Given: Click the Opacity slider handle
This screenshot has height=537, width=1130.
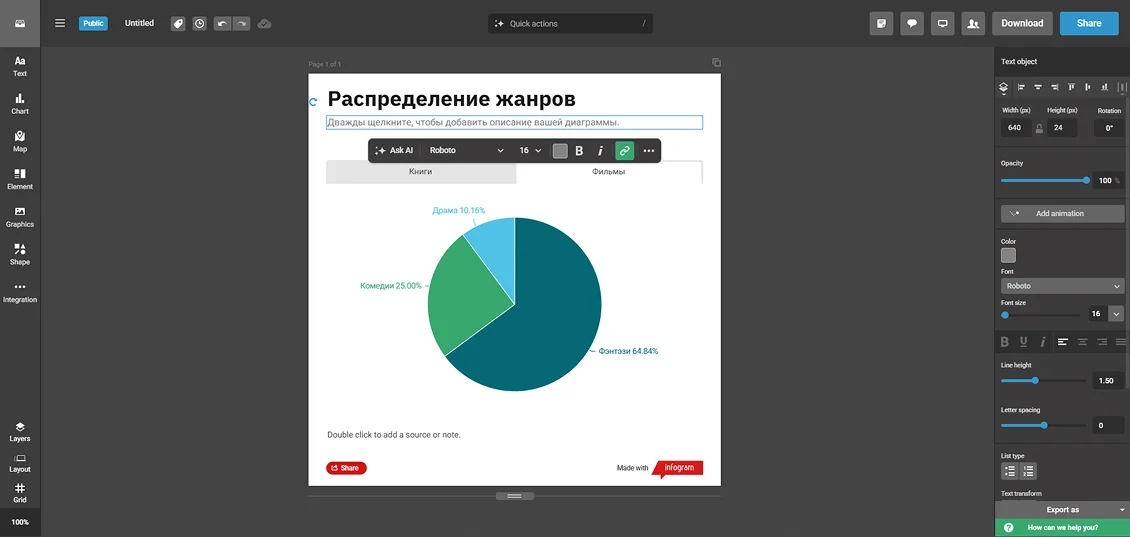Looking at the screenshot, I should [1086, 180].
